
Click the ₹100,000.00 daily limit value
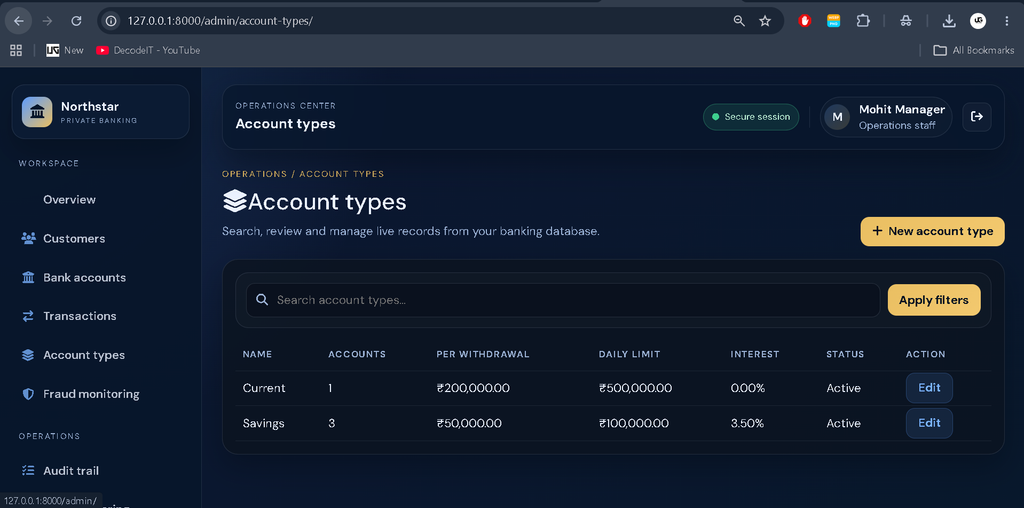[x=633, y=423]
